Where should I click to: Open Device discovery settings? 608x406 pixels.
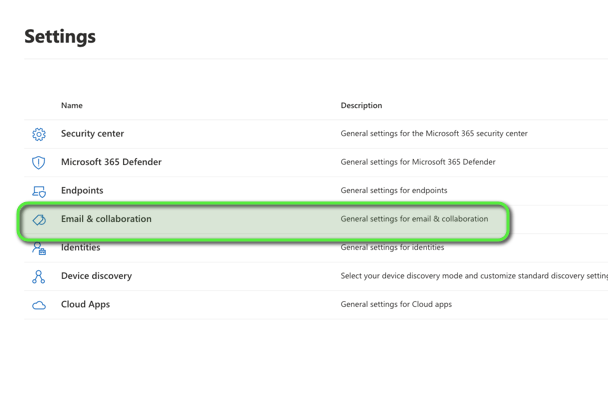(96, 276)
